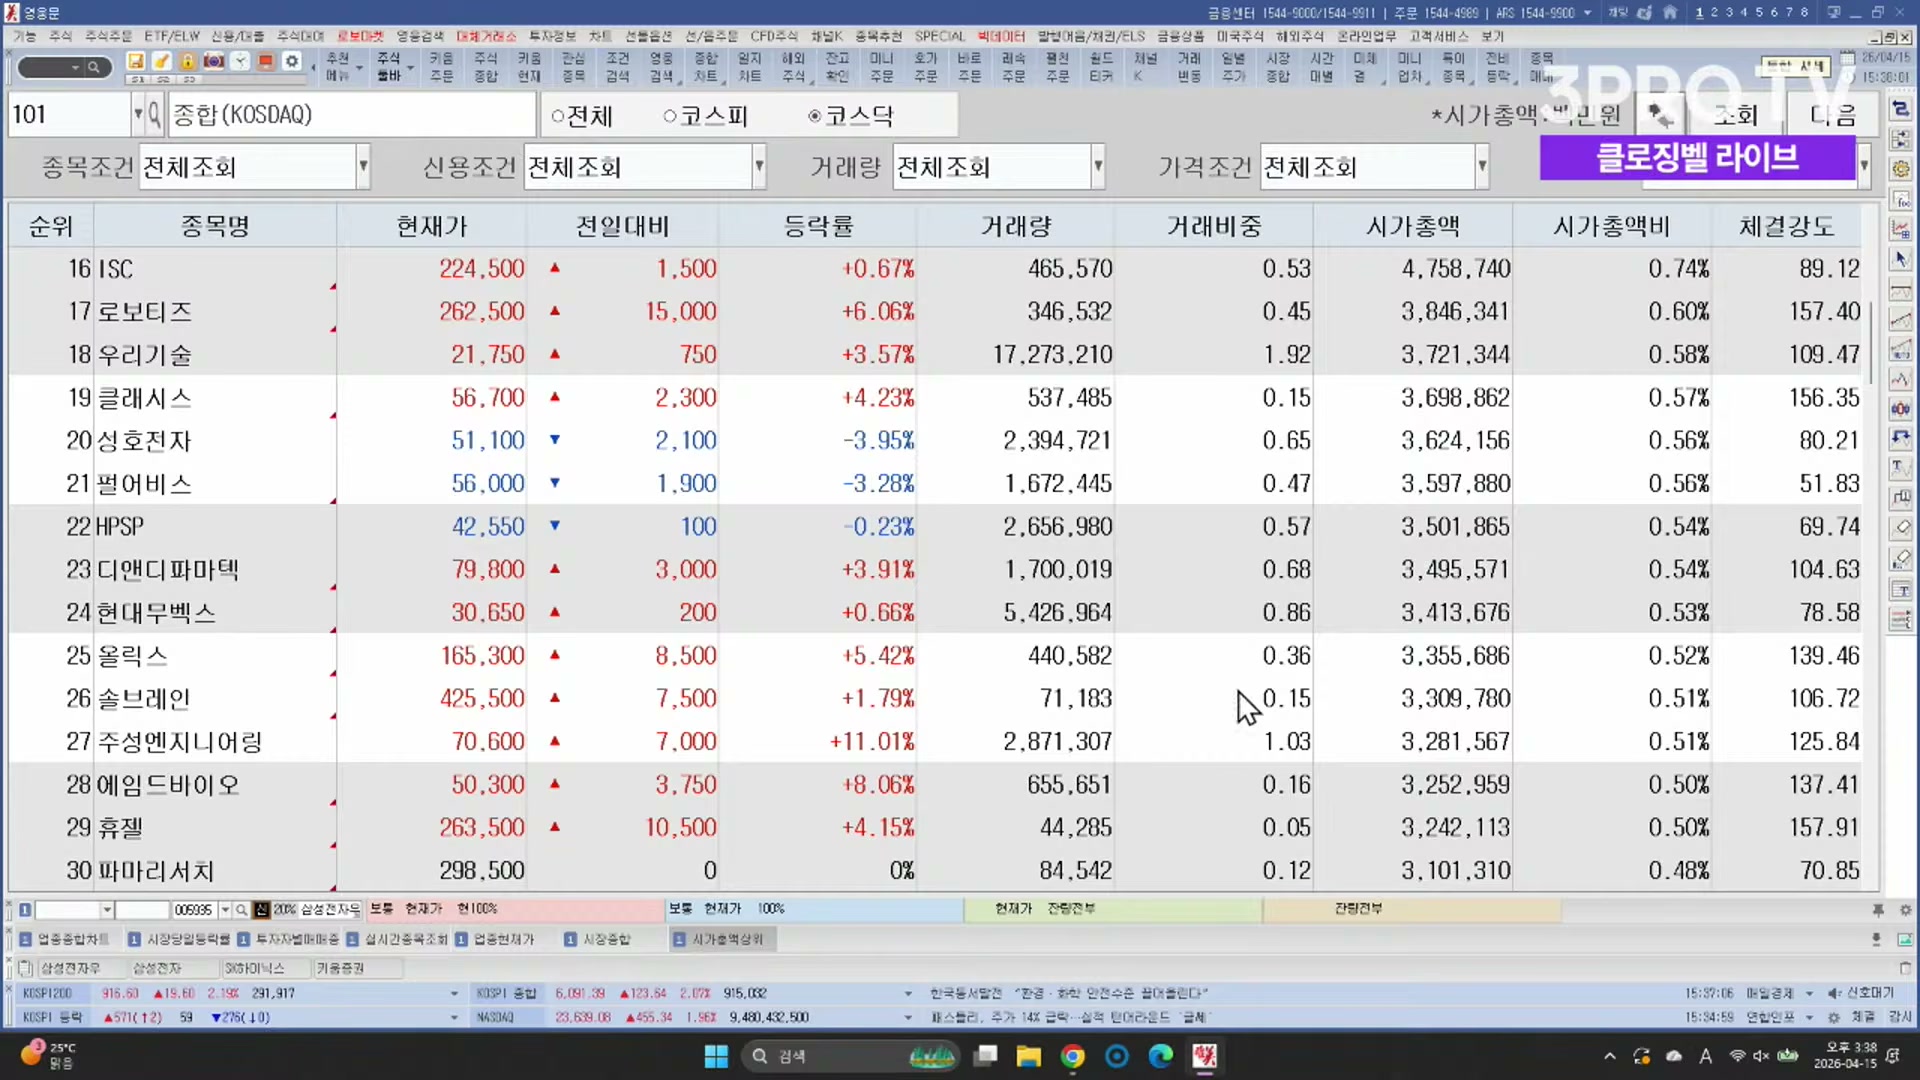Select the 전체 market radio button

pos(558,117)
